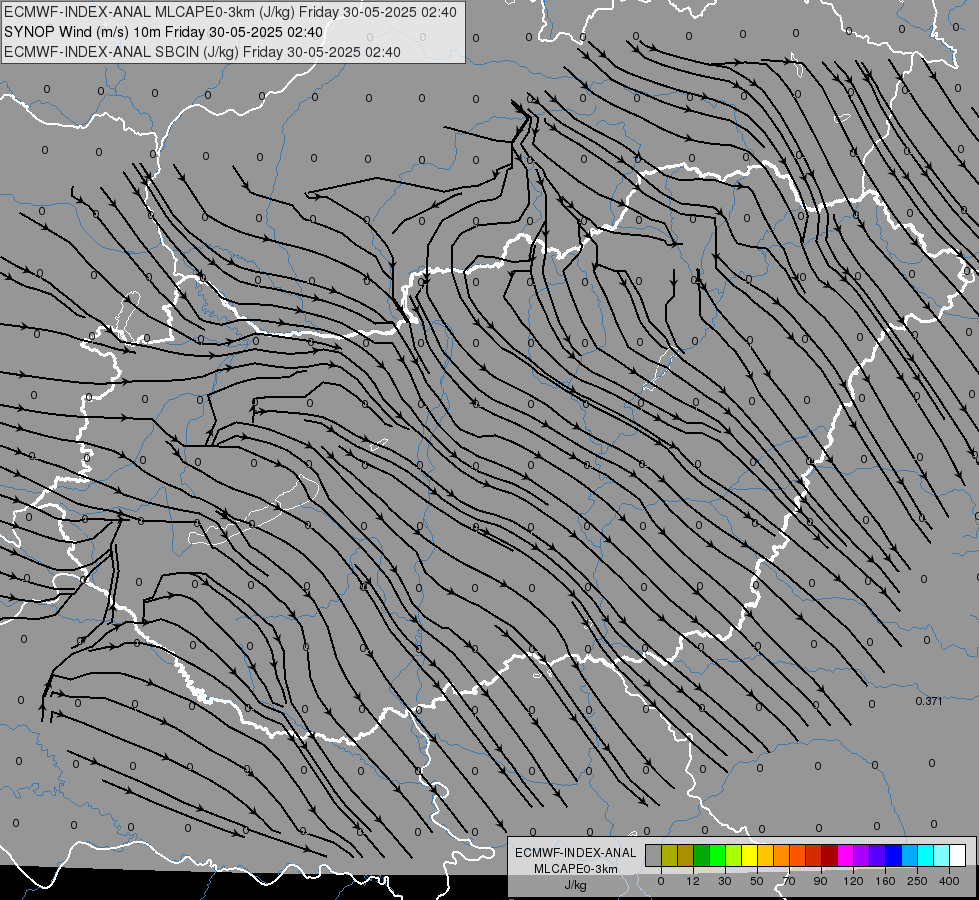Screen dimensions: 979x900
Task: Choose the sky-blue legend swatch right of 250
Action: pyautogui.click(x=910, y=855)
